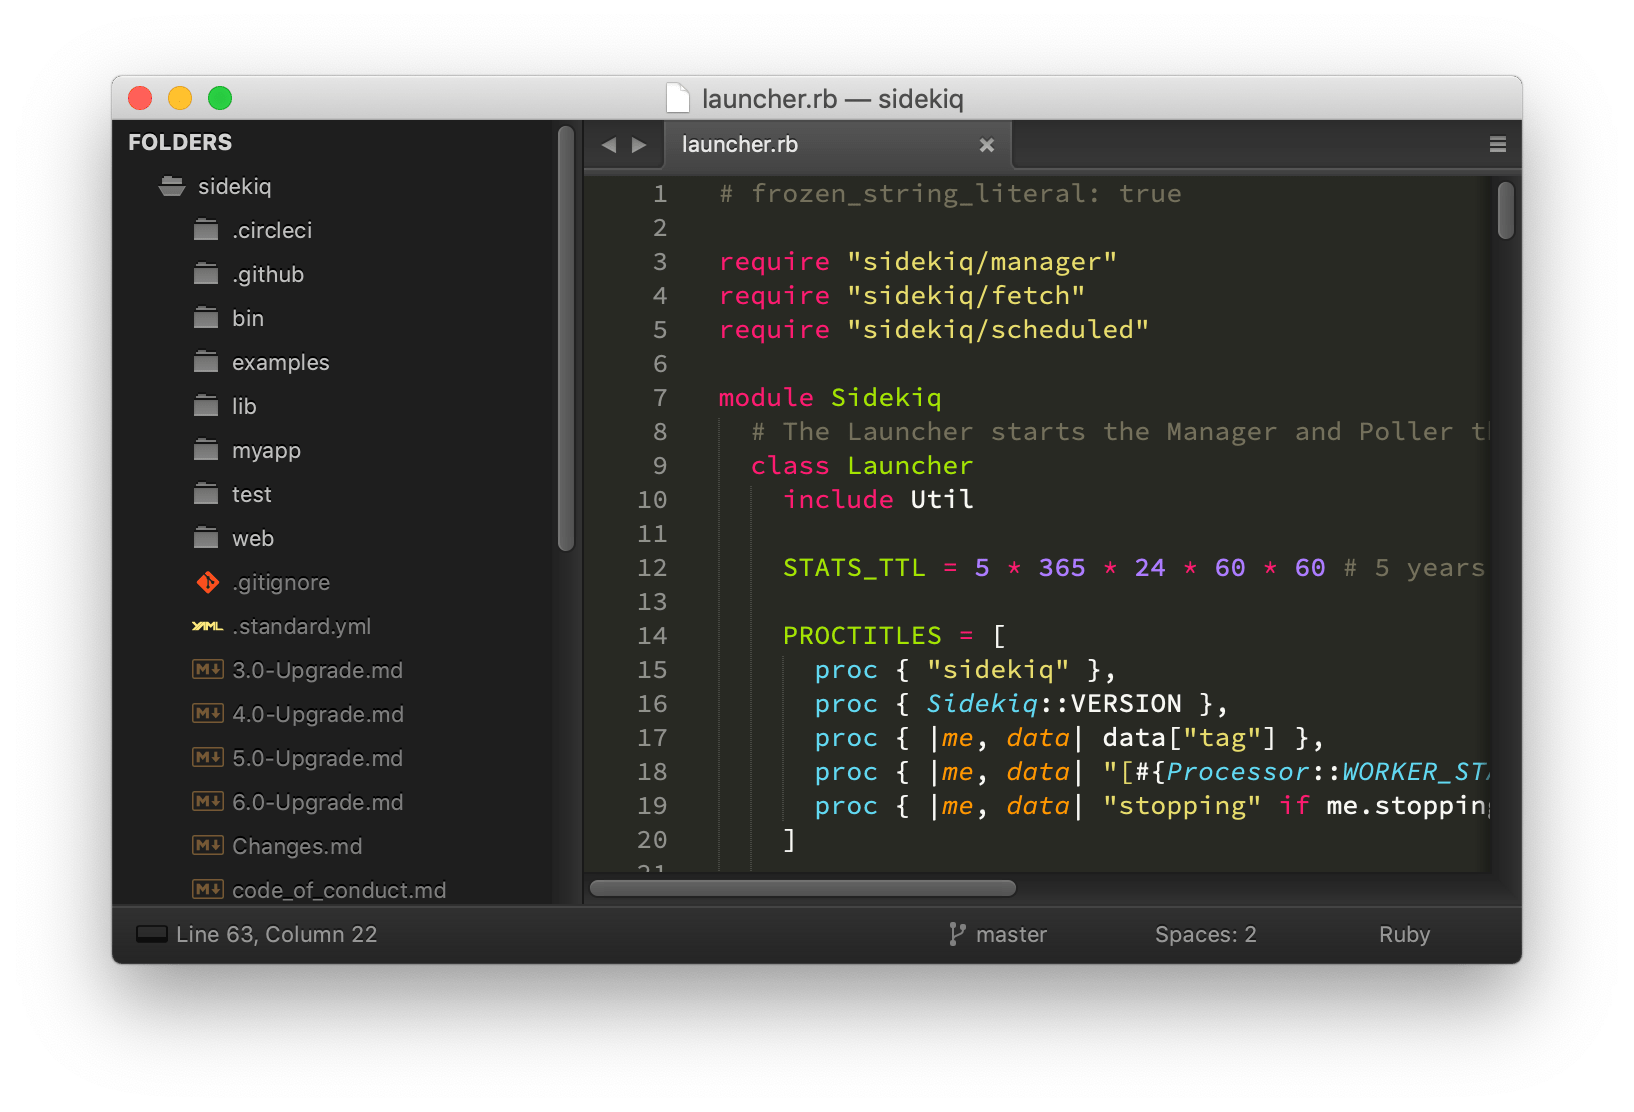Open 6.0-Upgrade.md file
The width and height of the screenshot is (1634, 1112).
[x=317, y=802]
